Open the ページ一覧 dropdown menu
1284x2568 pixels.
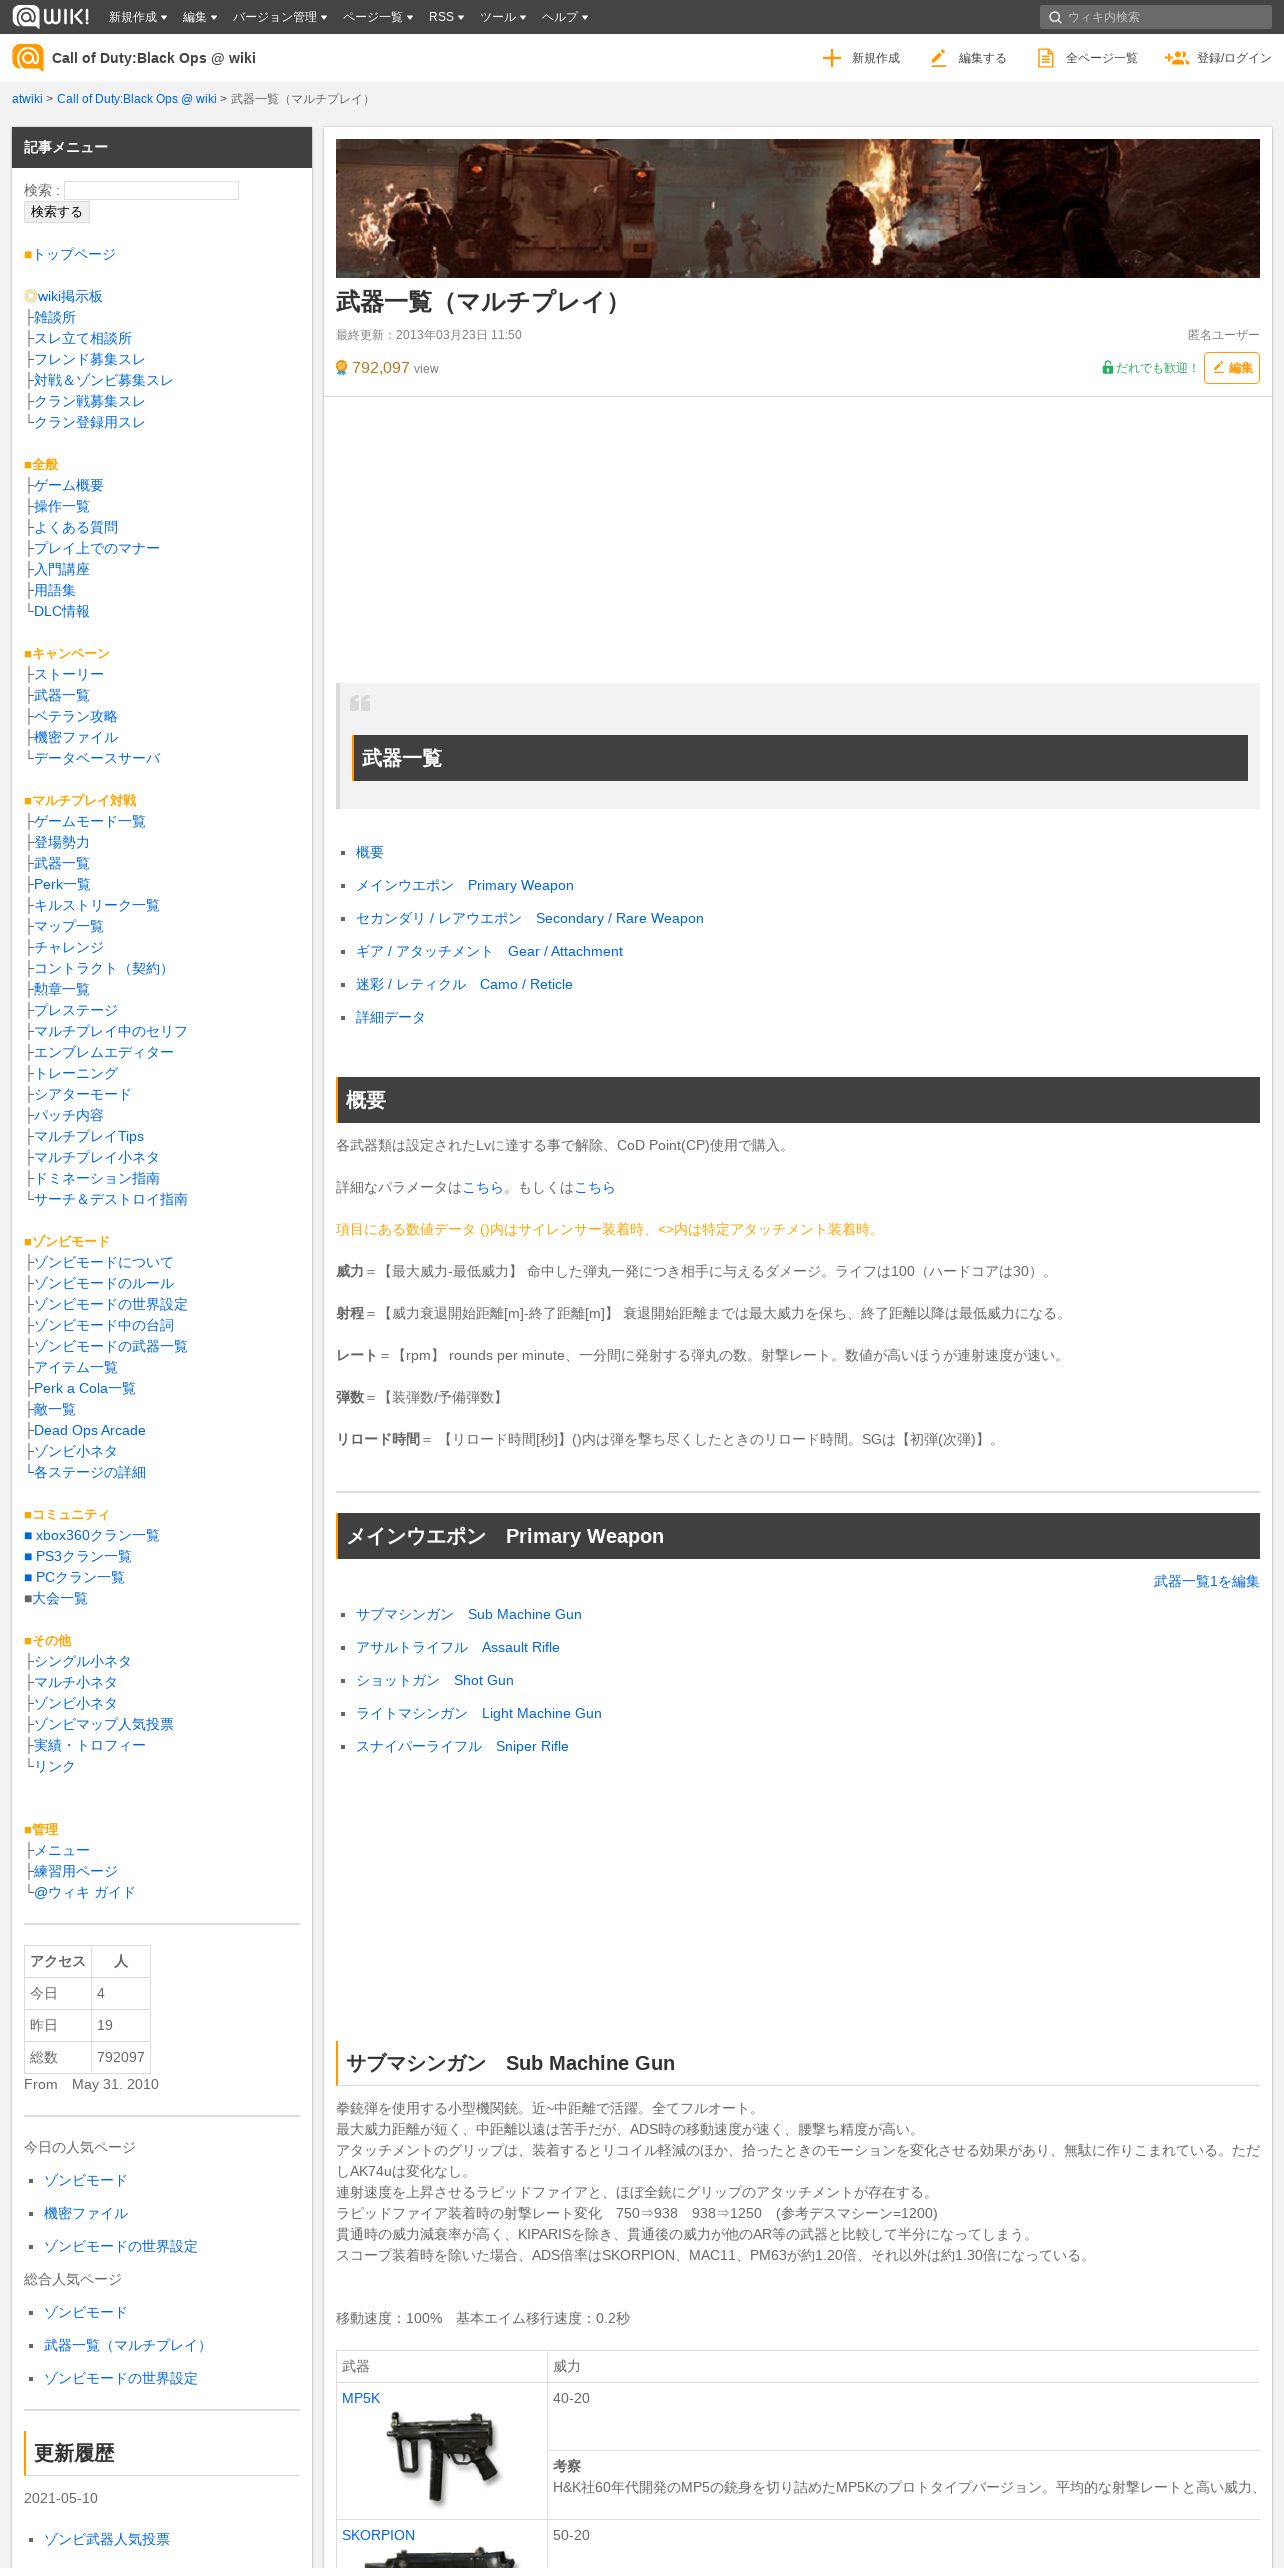click(x=378, y=17)
